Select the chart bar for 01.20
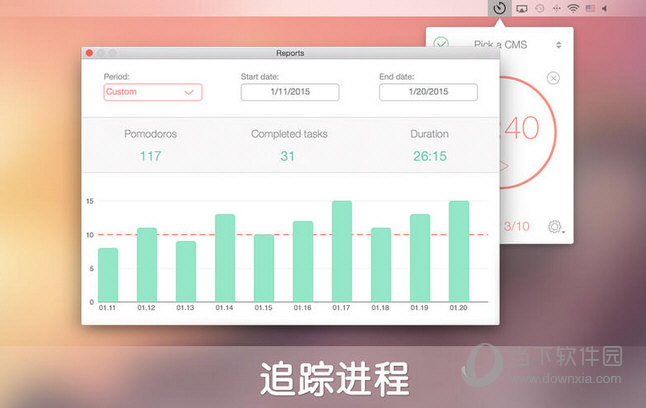Viewport: 646px width, 408px height. [x=459, y=251]
